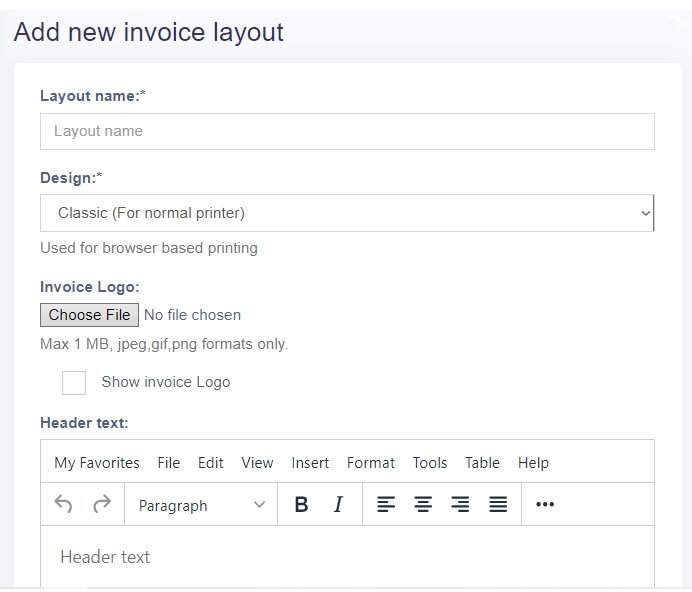
Task: Center align the header text
Action: point(423,505)
